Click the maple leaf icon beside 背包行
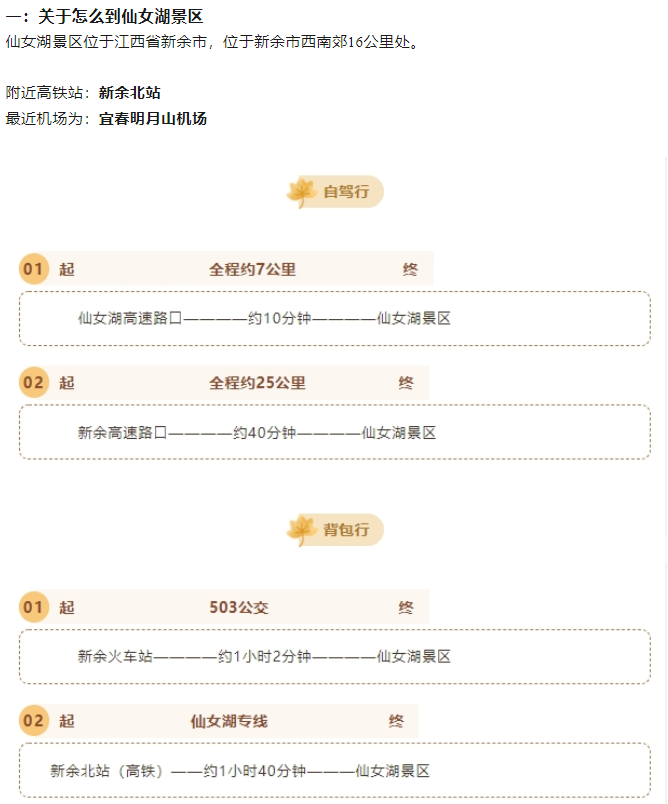Viewport: 668px width, 804px height. click(302, 531)
